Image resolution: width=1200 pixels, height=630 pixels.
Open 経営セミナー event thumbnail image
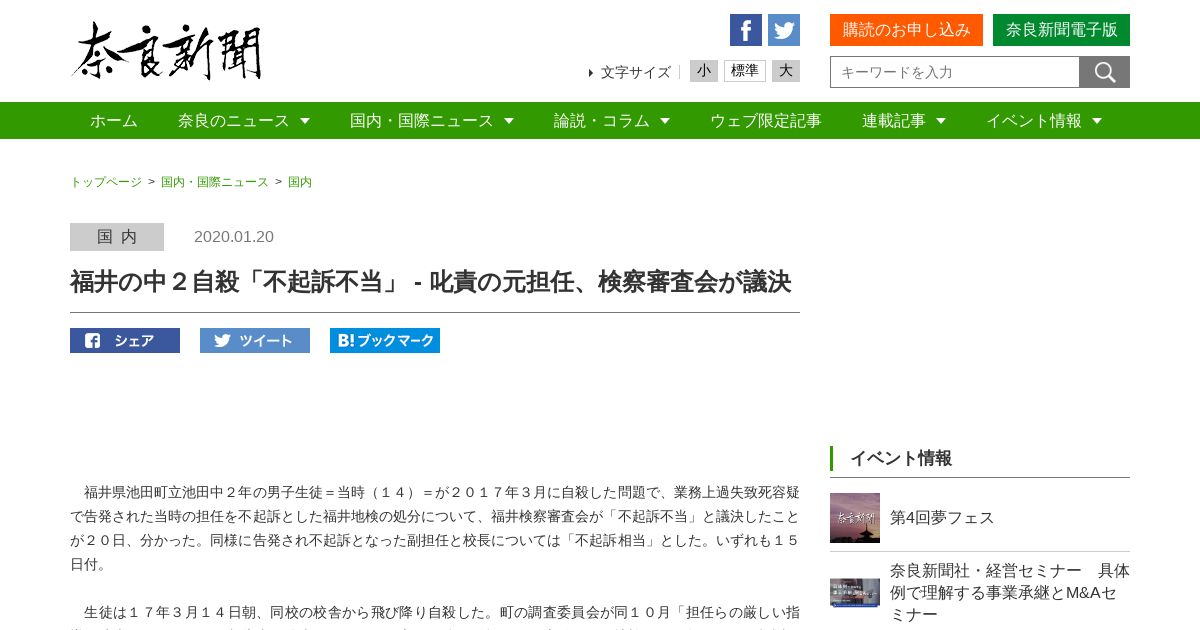point(855,592)
